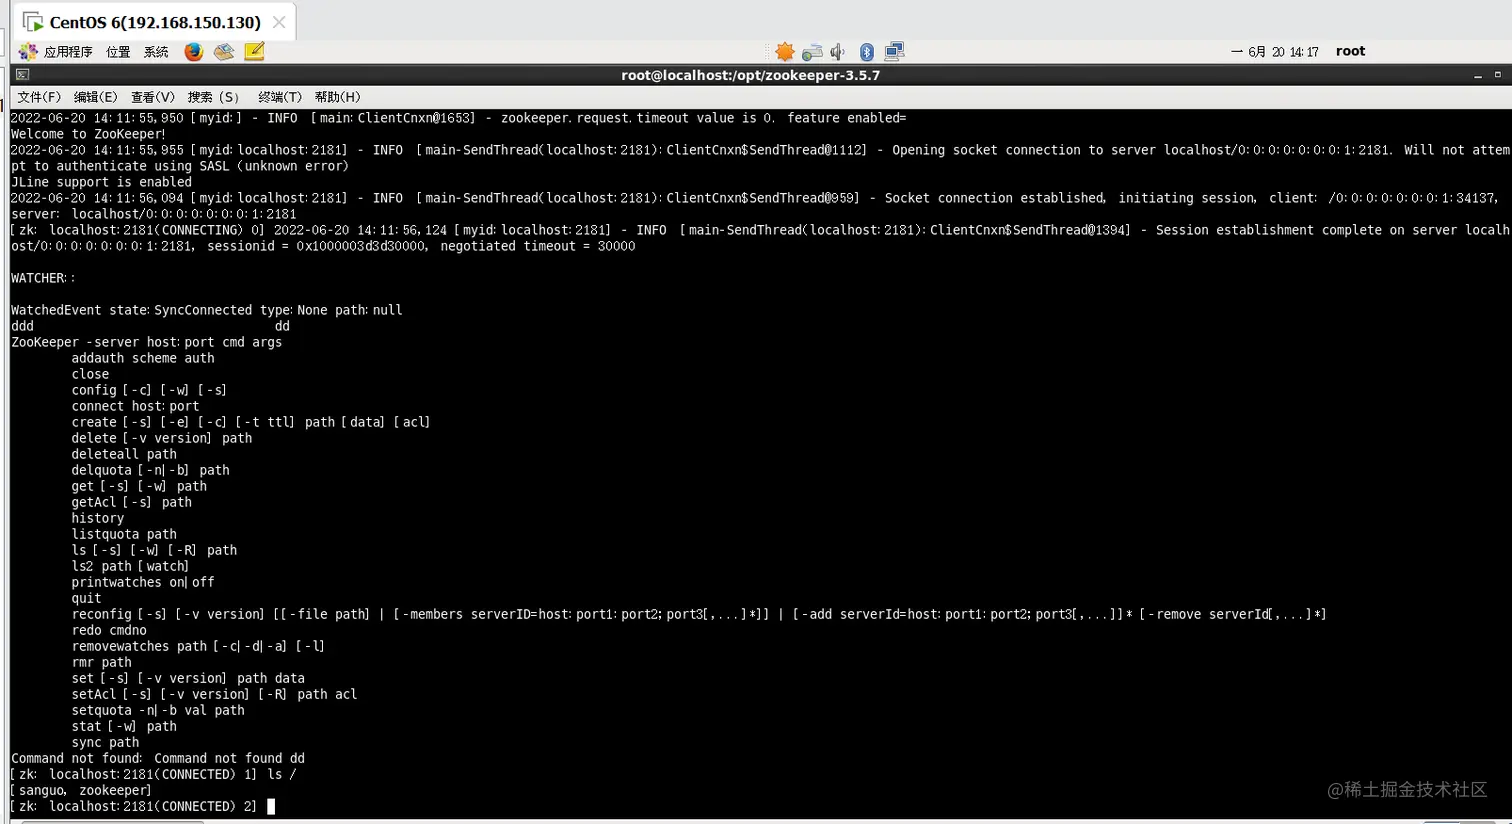Click the 'redo cmdno' help line
The image size is (1512, 824).
coord(109,630)
